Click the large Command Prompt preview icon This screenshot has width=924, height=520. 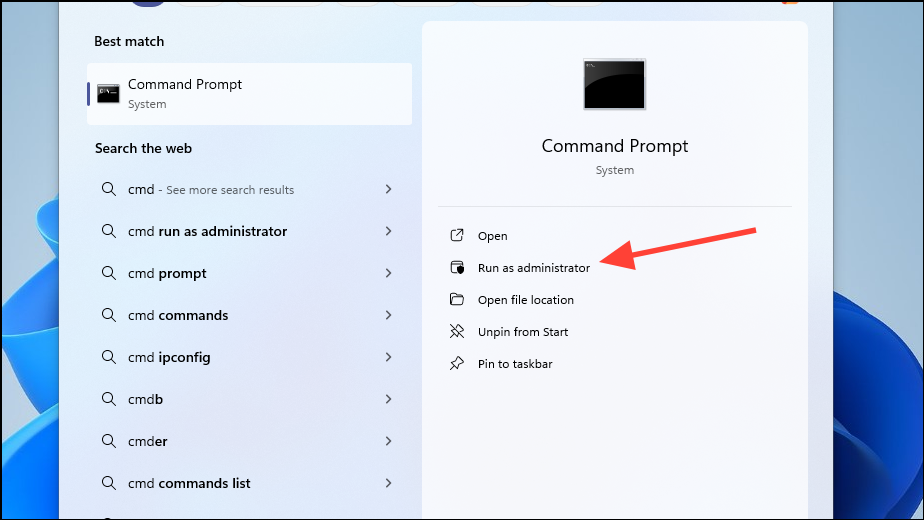614,84
